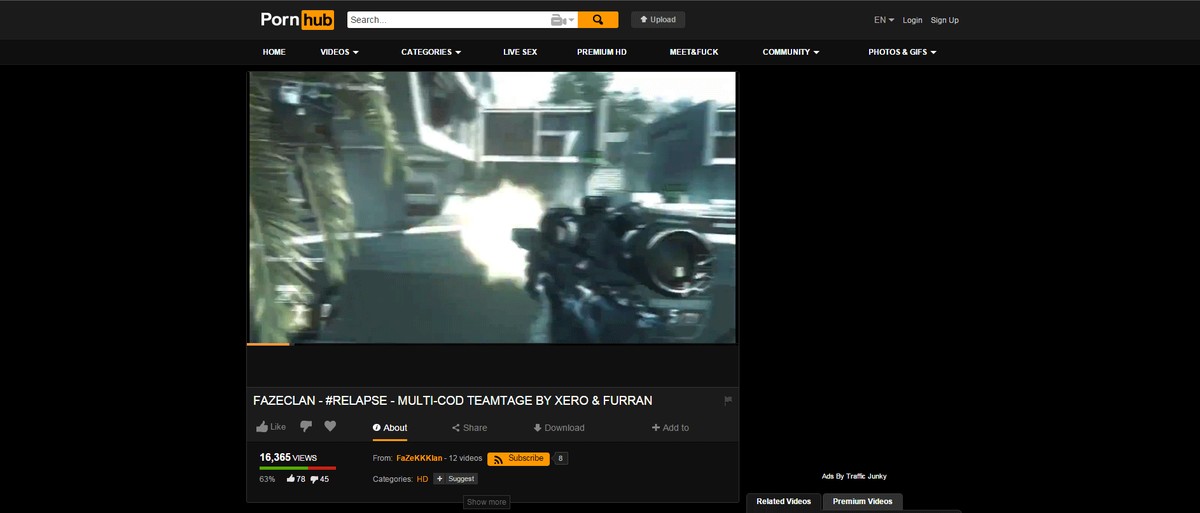This screenshot has width=1200, height=513.
Task: Switch to the Related Videos tab
Action: pos(784,501)
